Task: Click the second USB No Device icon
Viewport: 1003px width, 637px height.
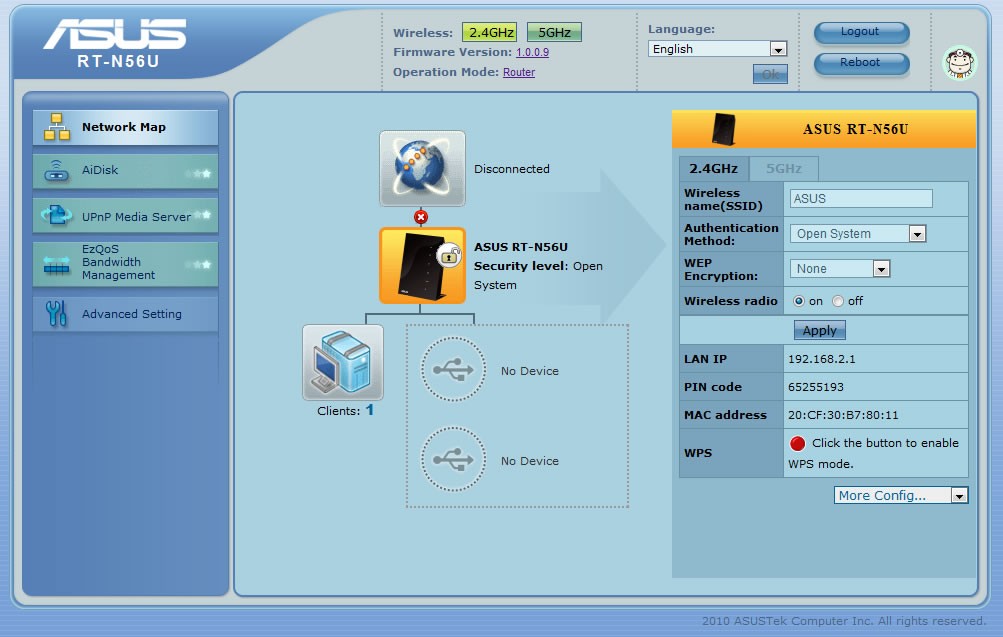Action: [x=453, y=459]
